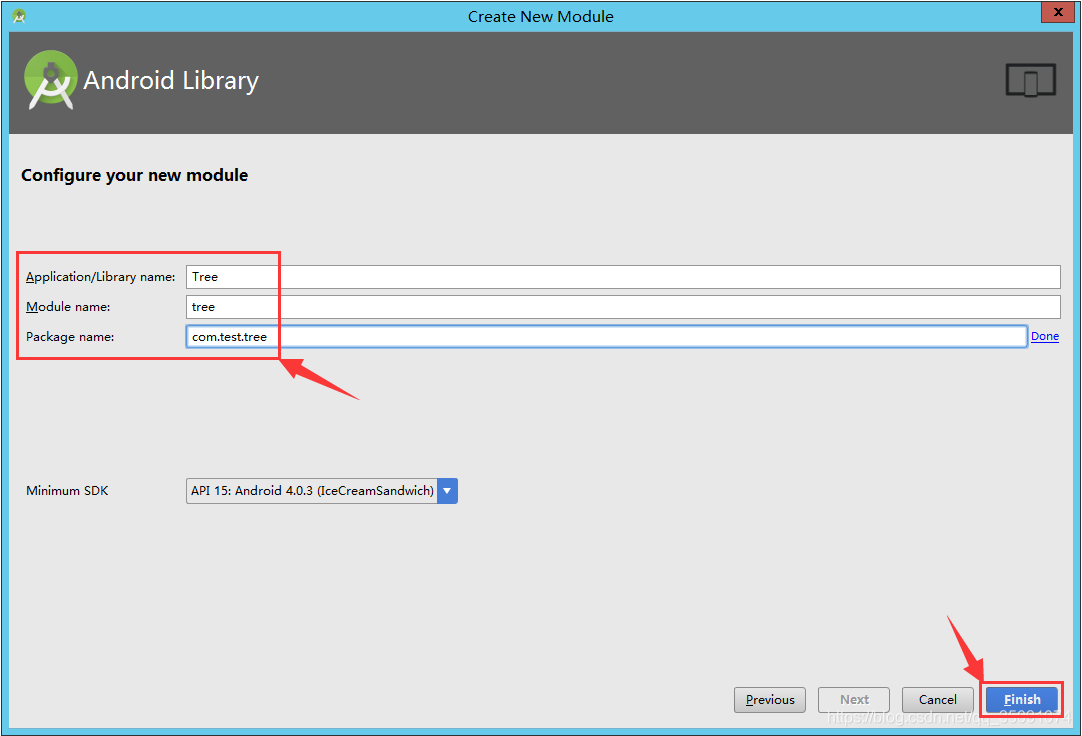Screen dimensions: 1082x736
Task: Click the Next button
Action: tap(853, 699)
